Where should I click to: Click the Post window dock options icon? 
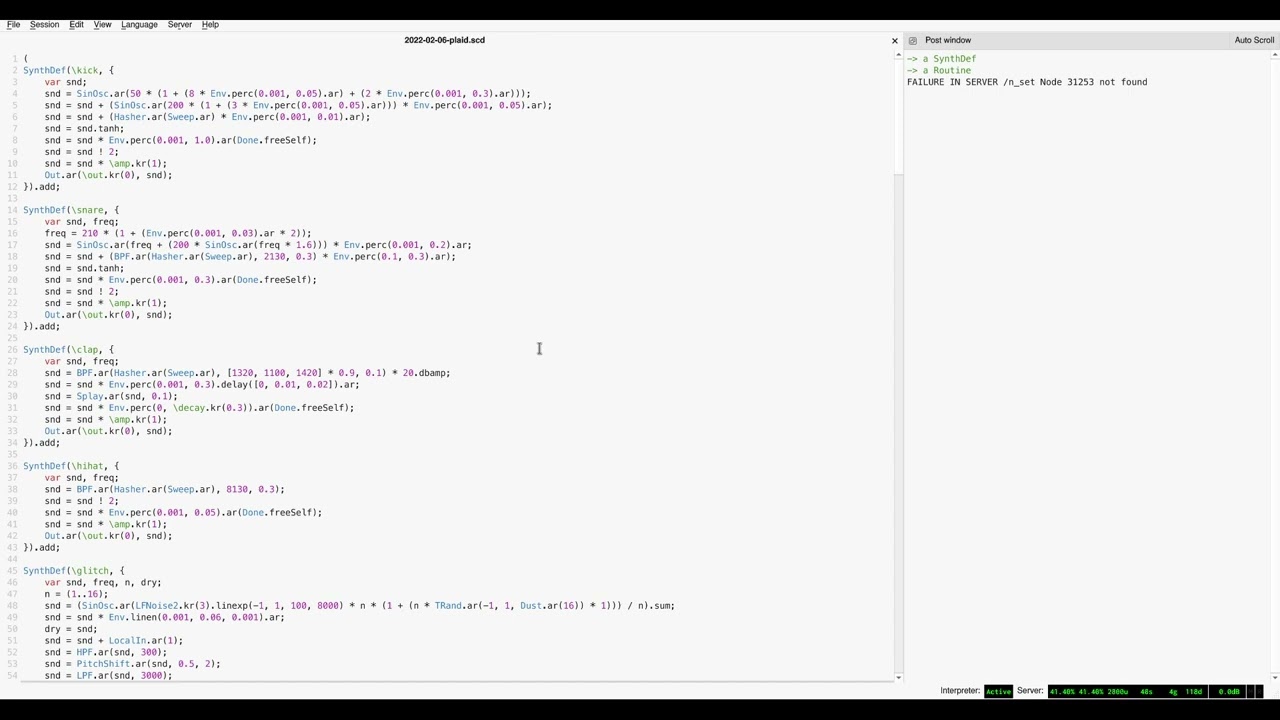pyautogui.click(x=912, y=41)
